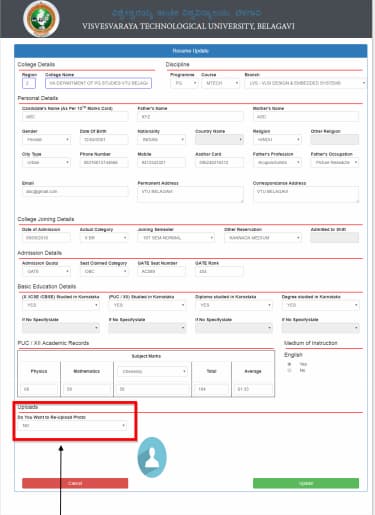The image size is (375, 515).
Task: Expand the Diploma studied in Karnataka dropdown
Action: pos(234,305)
